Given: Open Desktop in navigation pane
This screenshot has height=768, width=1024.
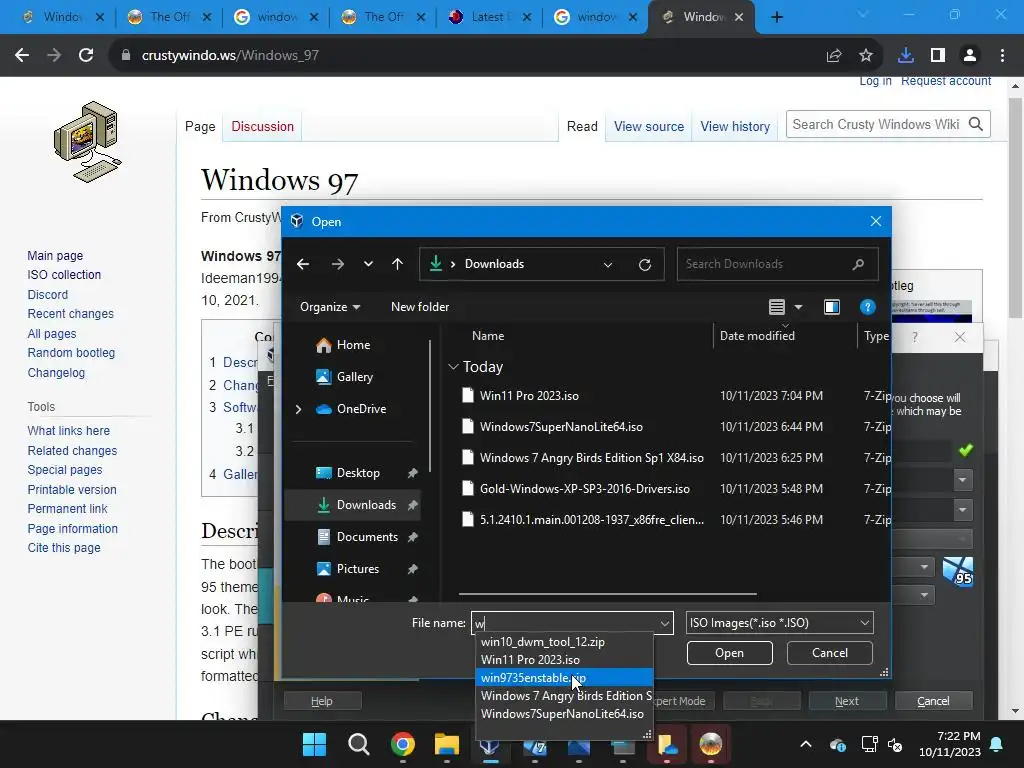Looking at the screenshot, I should pyautogui.click(x=358, y=473).
